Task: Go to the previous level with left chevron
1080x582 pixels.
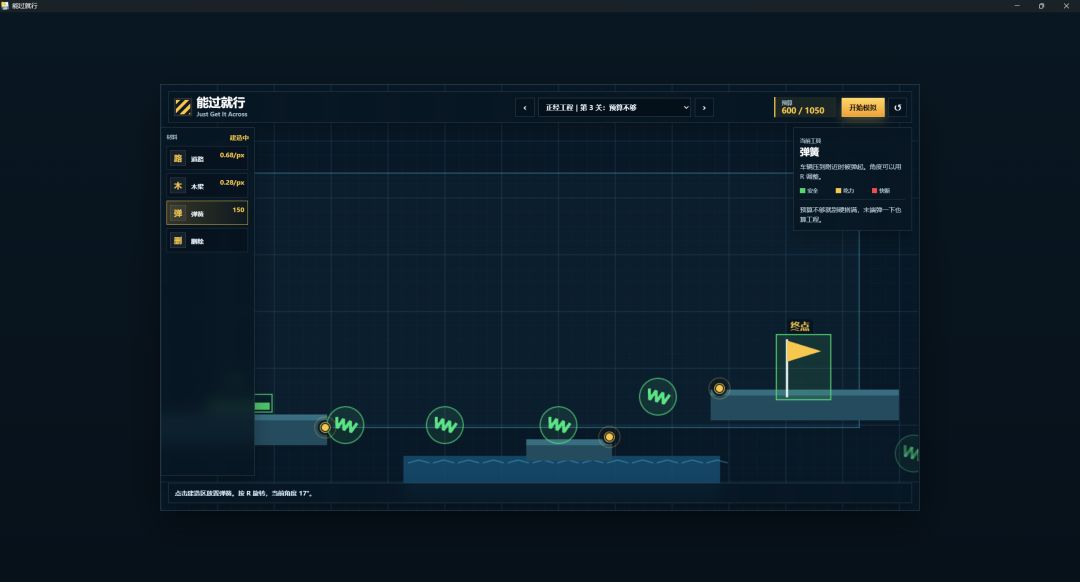Action: click(525, 107)
